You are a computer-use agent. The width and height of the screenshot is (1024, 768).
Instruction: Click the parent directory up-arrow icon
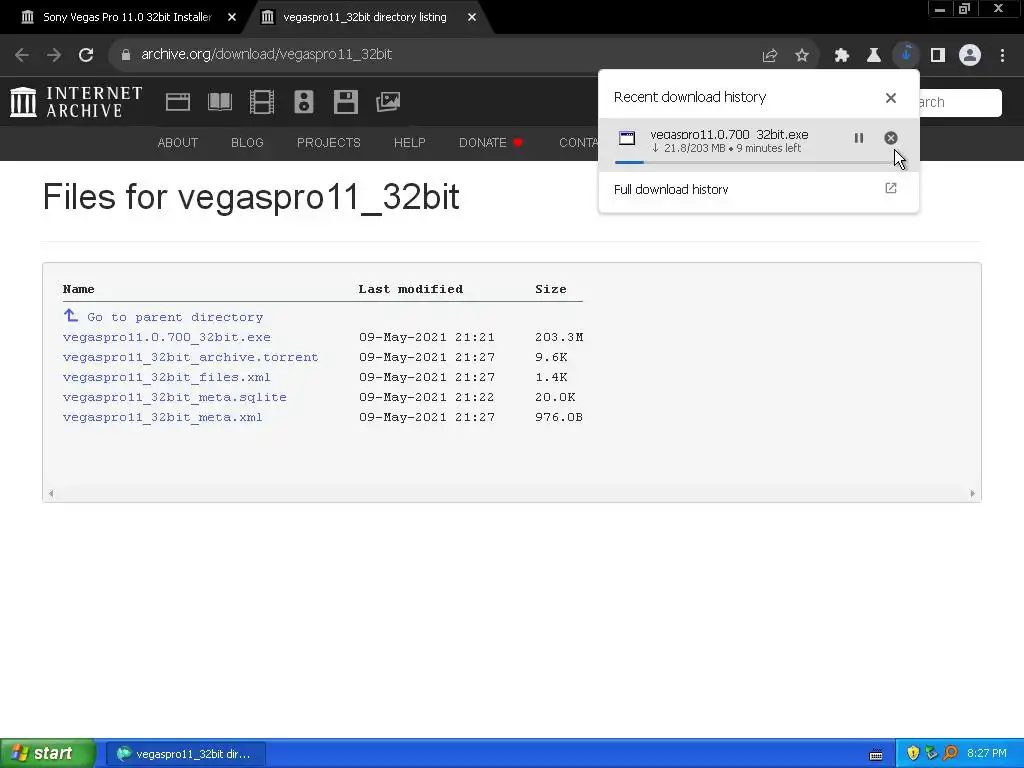point(71,315)
